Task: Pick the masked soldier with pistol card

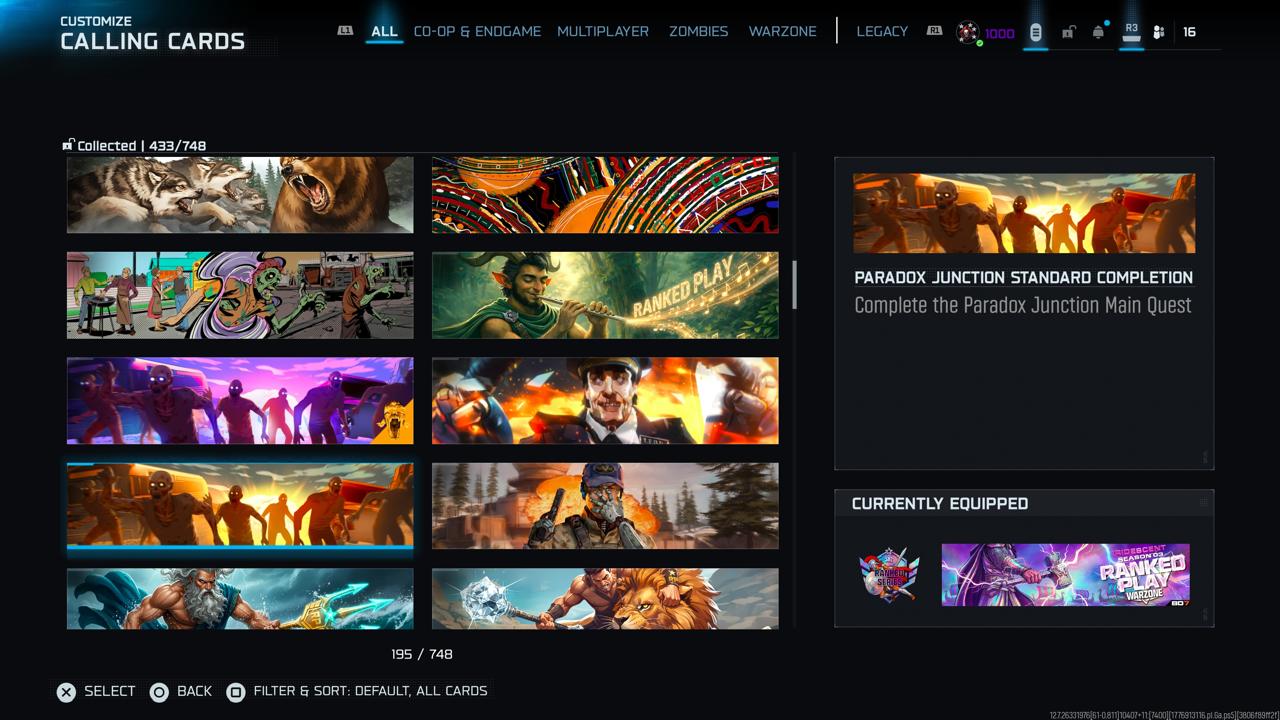Action: coord(605,506)
